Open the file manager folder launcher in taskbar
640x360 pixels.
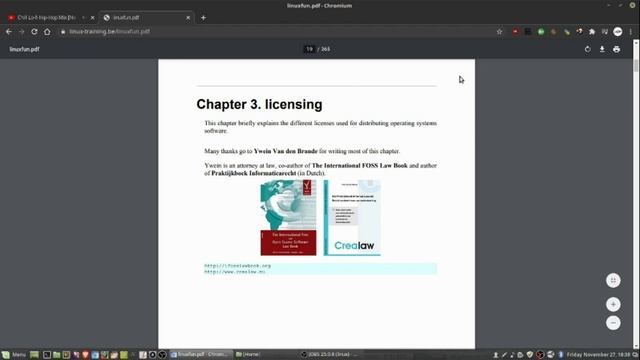coord(56,354)
